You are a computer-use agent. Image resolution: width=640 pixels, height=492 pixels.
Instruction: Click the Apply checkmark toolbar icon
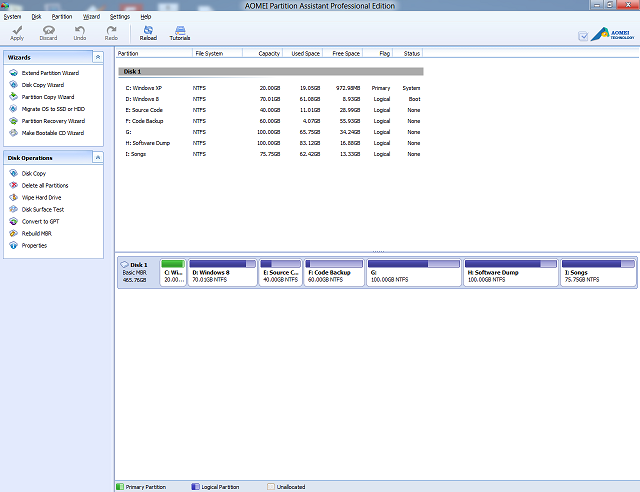(17, 30)
